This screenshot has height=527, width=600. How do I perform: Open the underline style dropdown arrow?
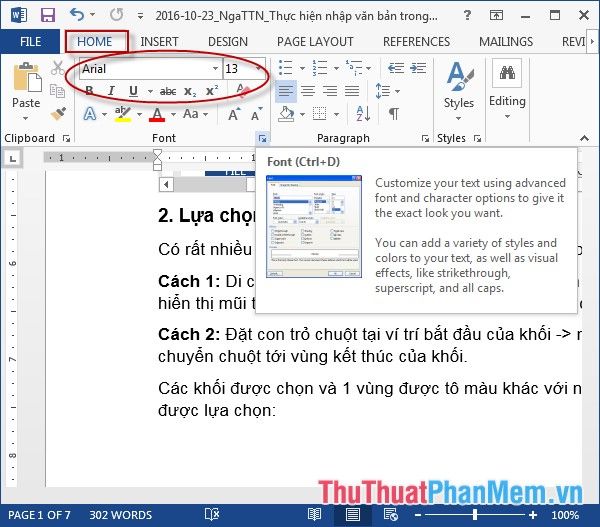(150, 91)
